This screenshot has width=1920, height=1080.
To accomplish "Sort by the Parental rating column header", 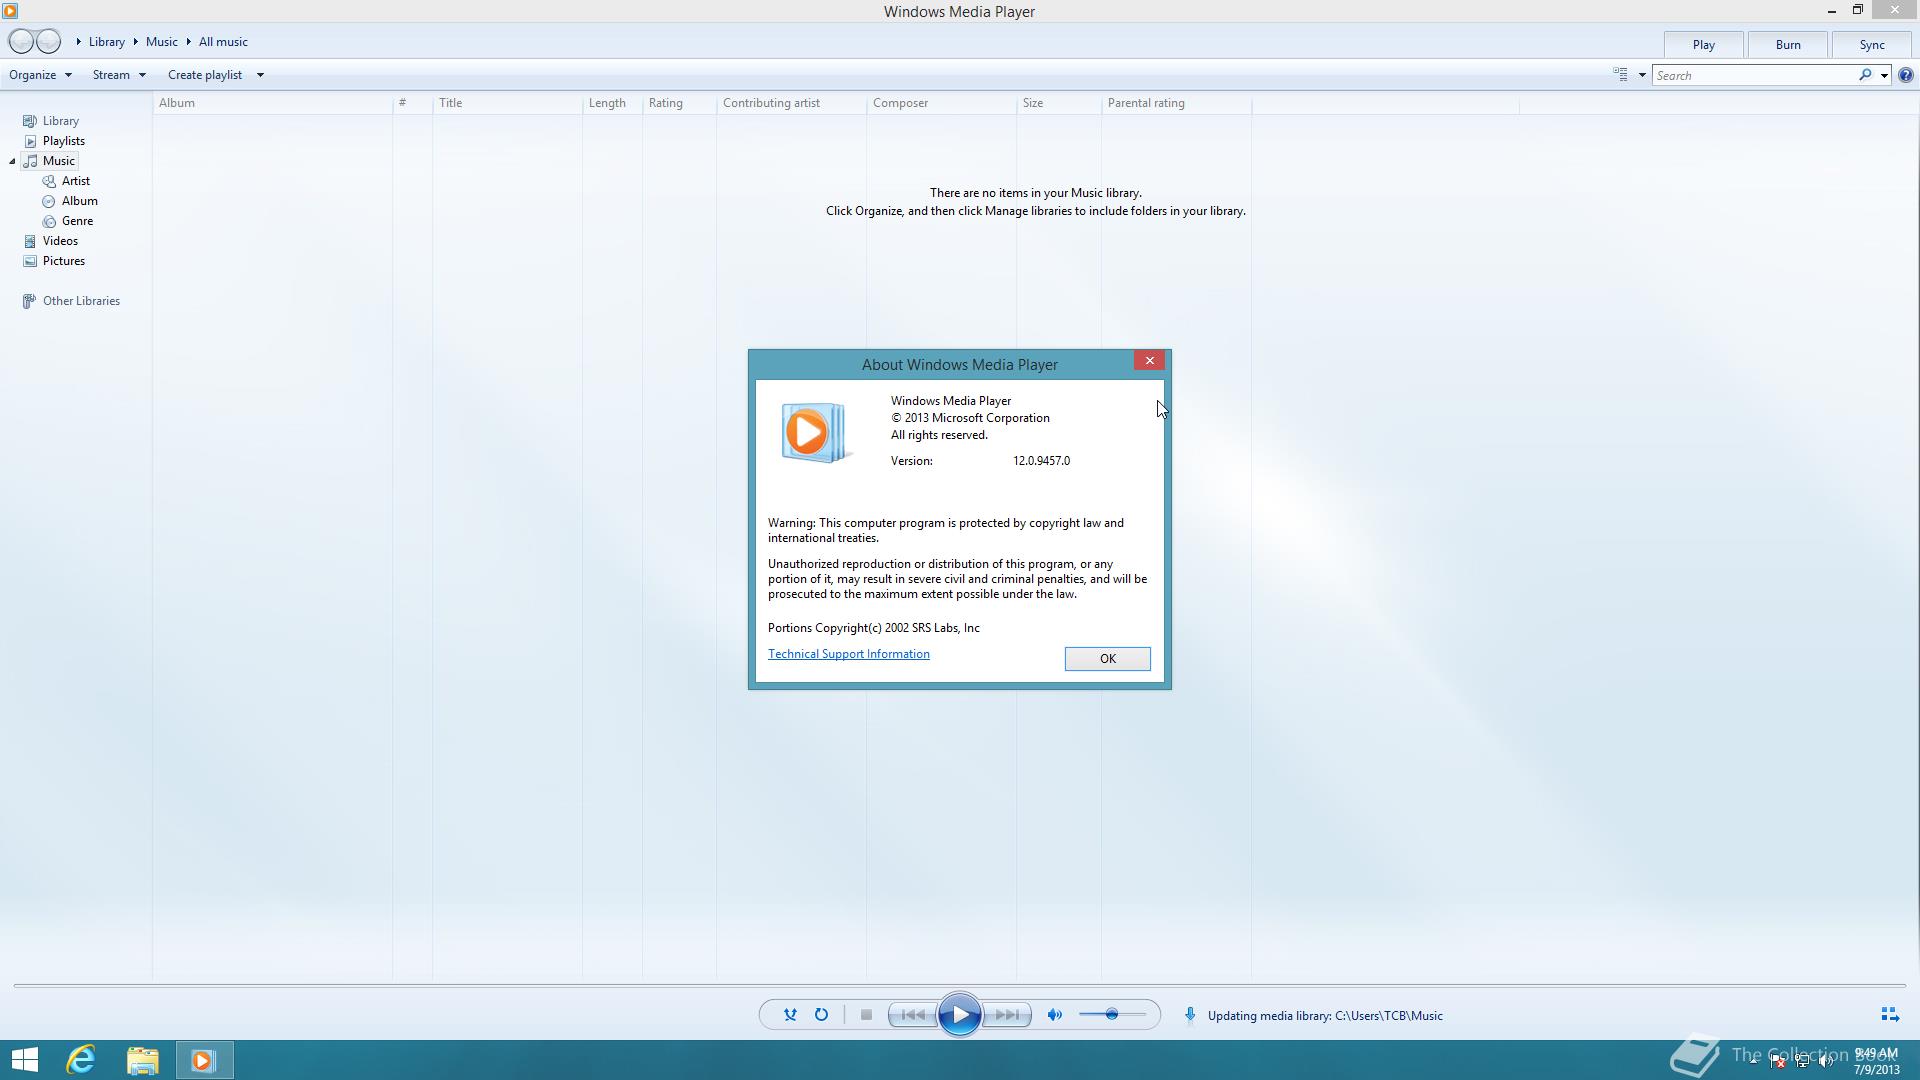I will point(1177,103).
